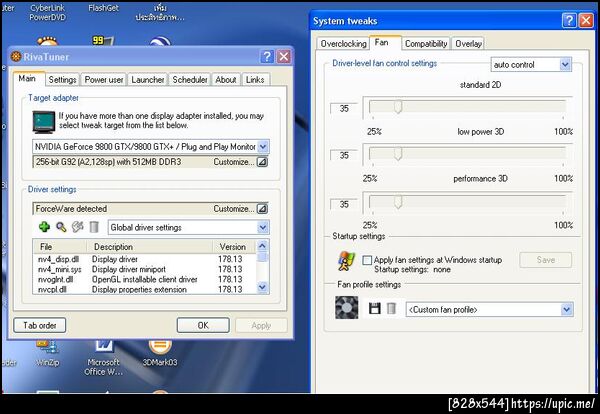Viewport: 600px width, 414px height.
Task: Click the performance 3D value field
Action: tap(344, 204)
